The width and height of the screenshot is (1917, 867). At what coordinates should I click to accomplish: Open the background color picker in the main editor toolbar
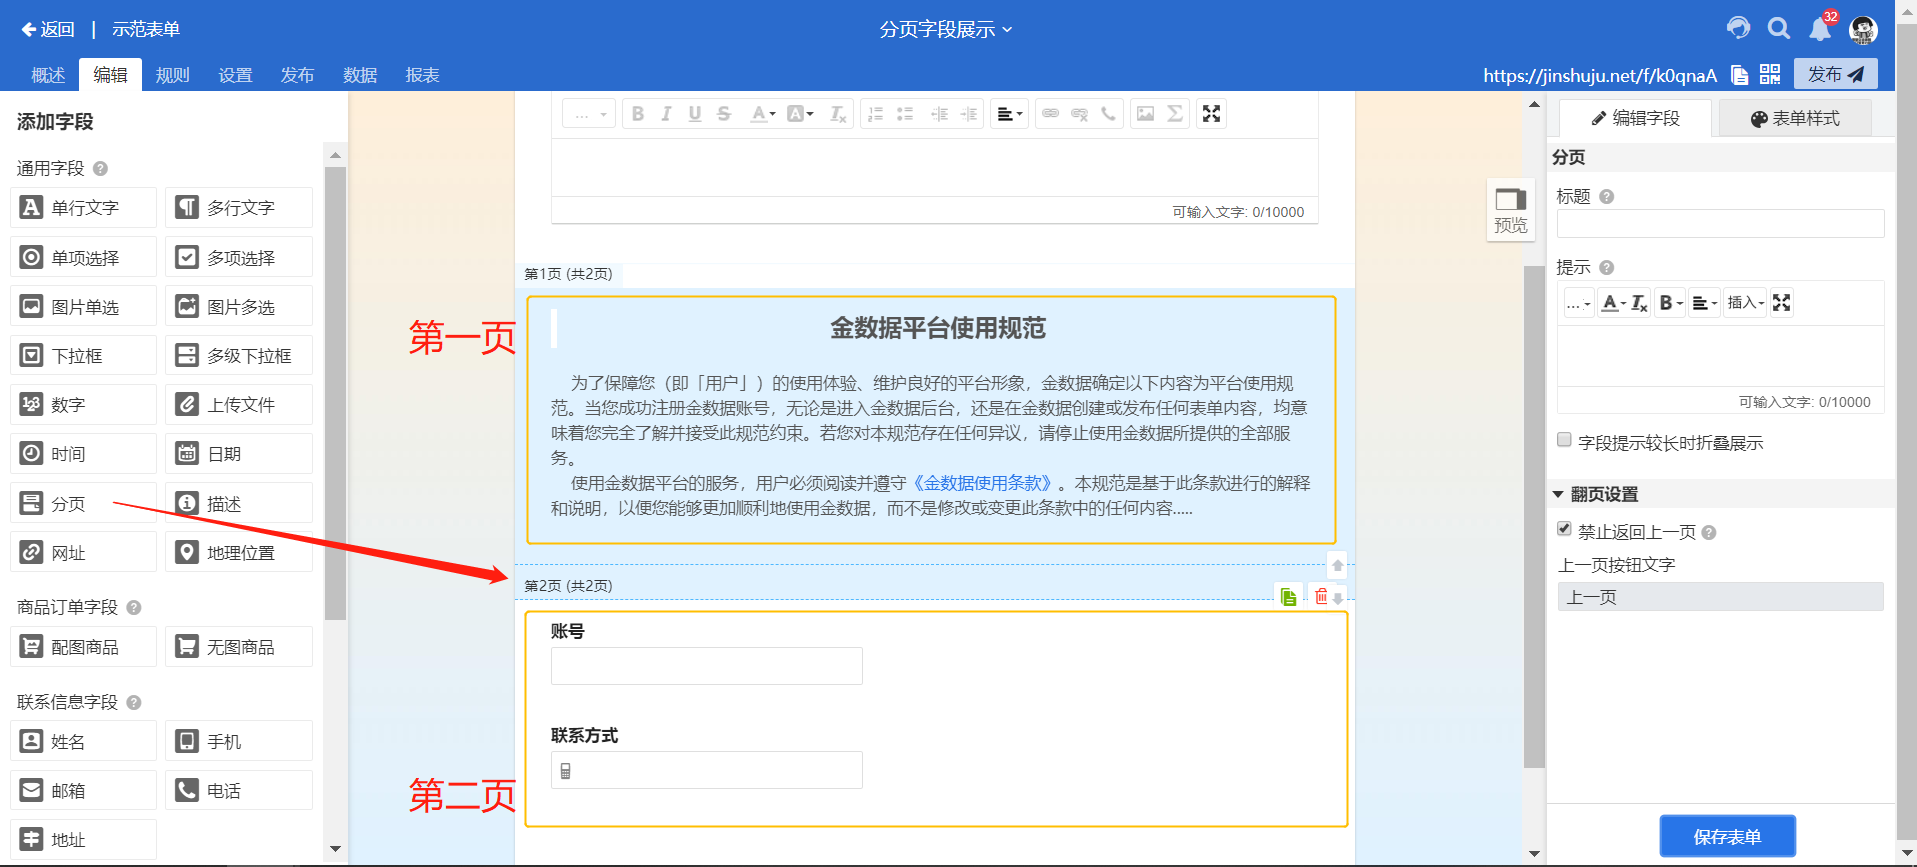(800, 114)
